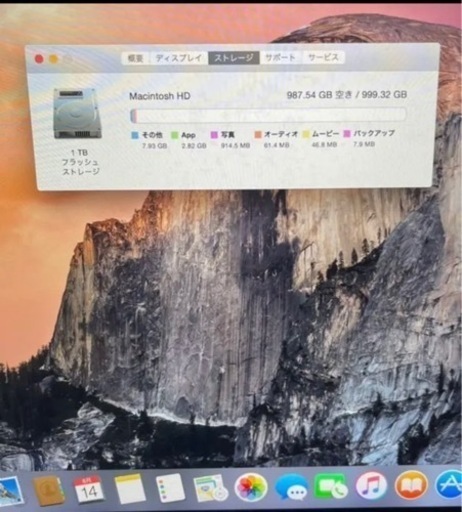This screenshot has height=512, width=462.
Task: Switch to the 概要 tab
Action: (x=135, y=58)
